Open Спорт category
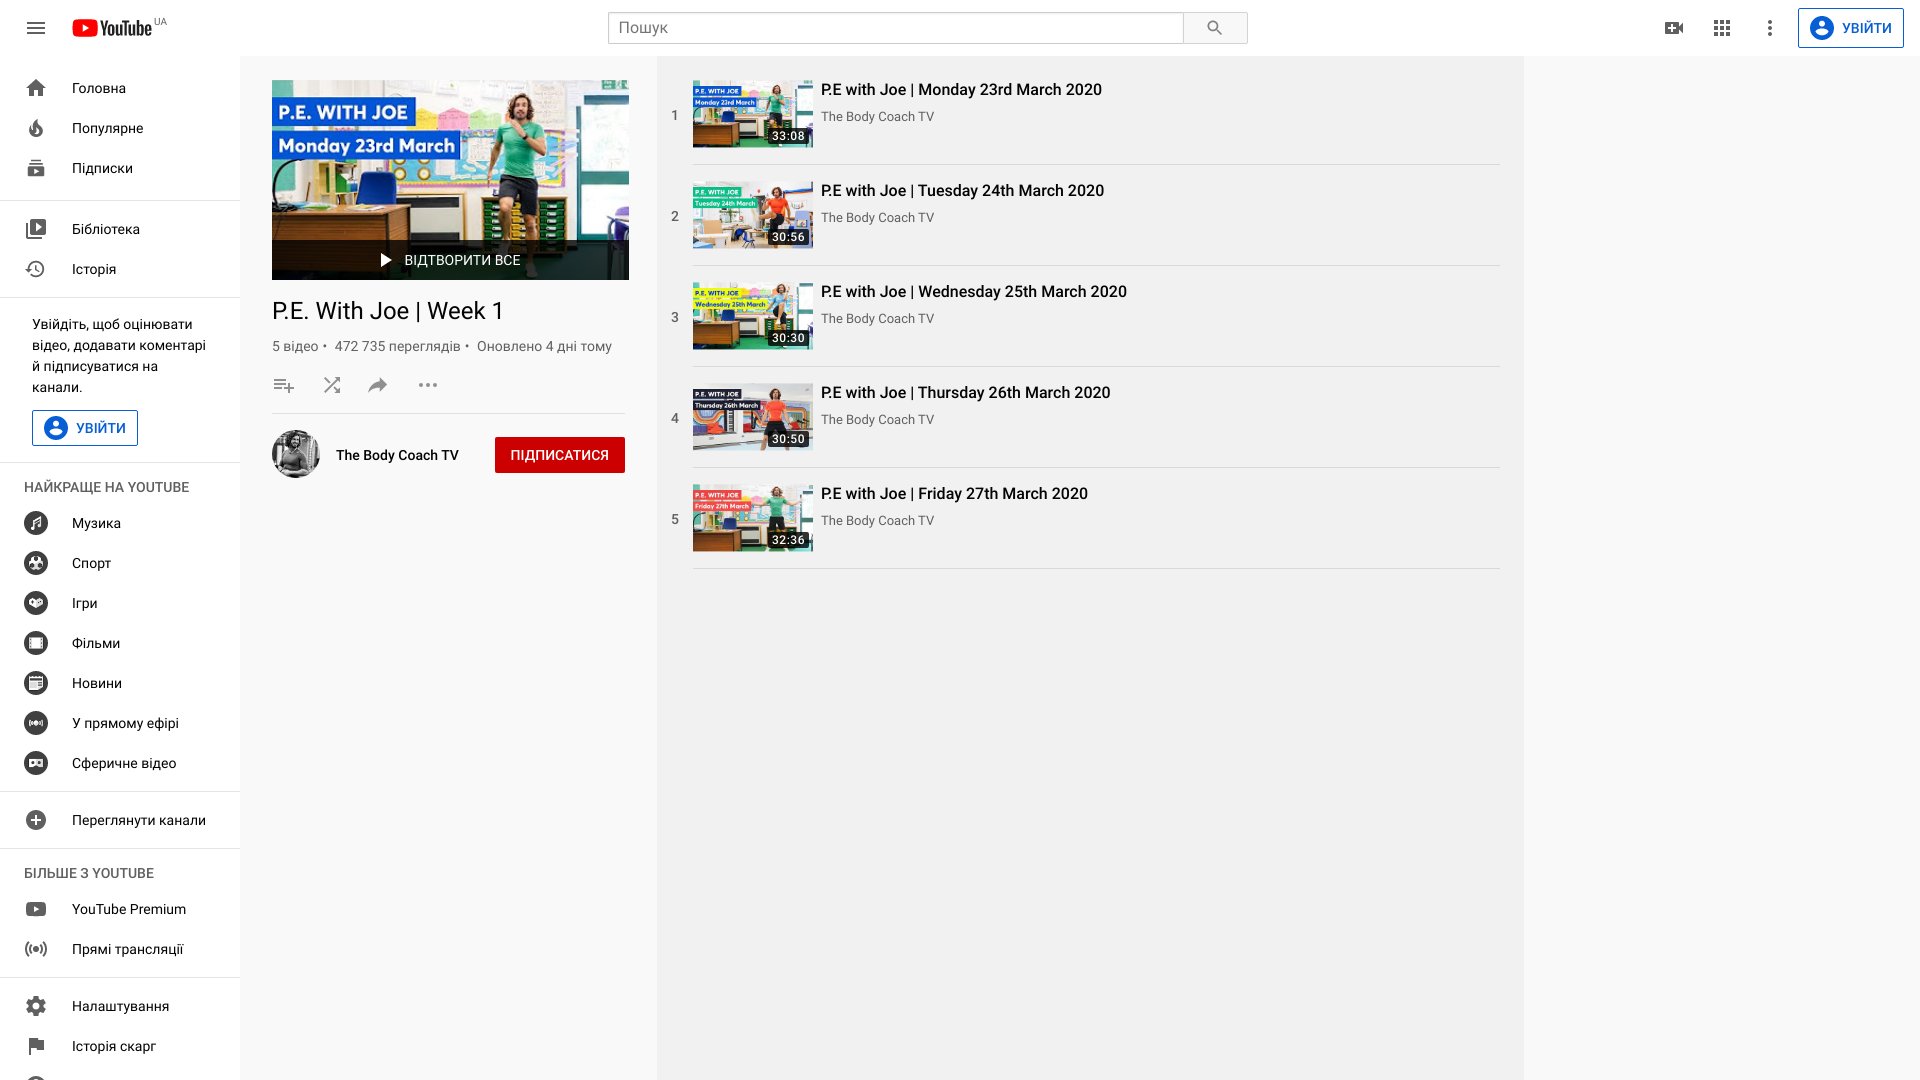 120,563
